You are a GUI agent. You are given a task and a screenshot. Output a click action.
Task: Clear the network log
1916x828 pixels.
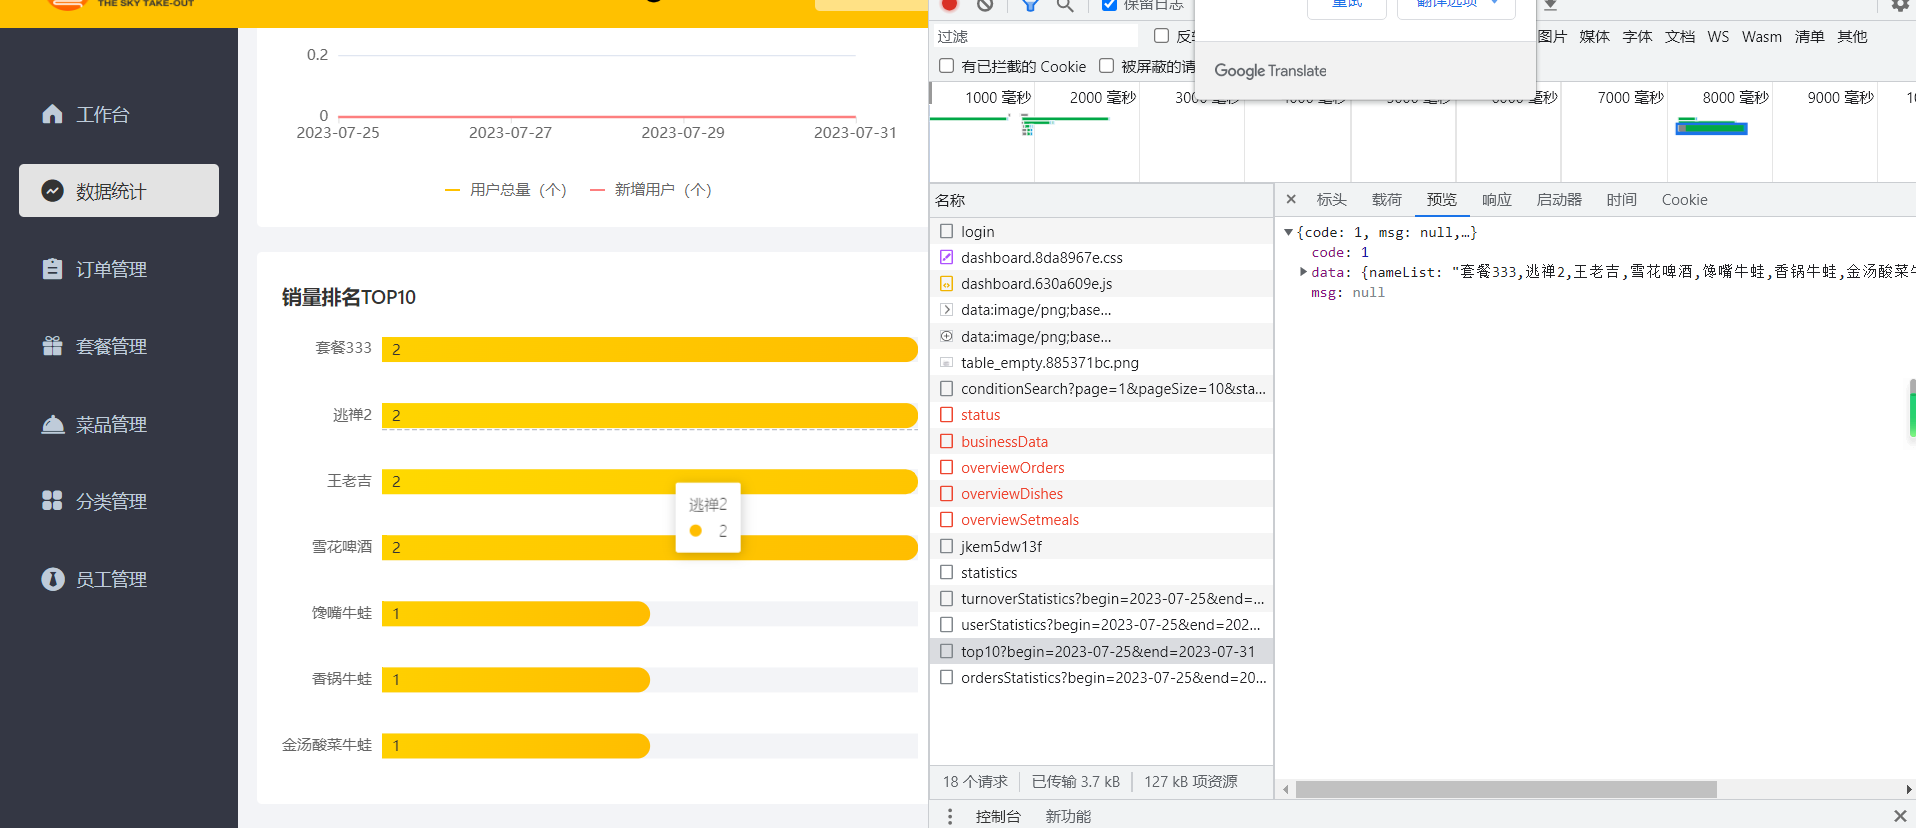pos(985,5)
